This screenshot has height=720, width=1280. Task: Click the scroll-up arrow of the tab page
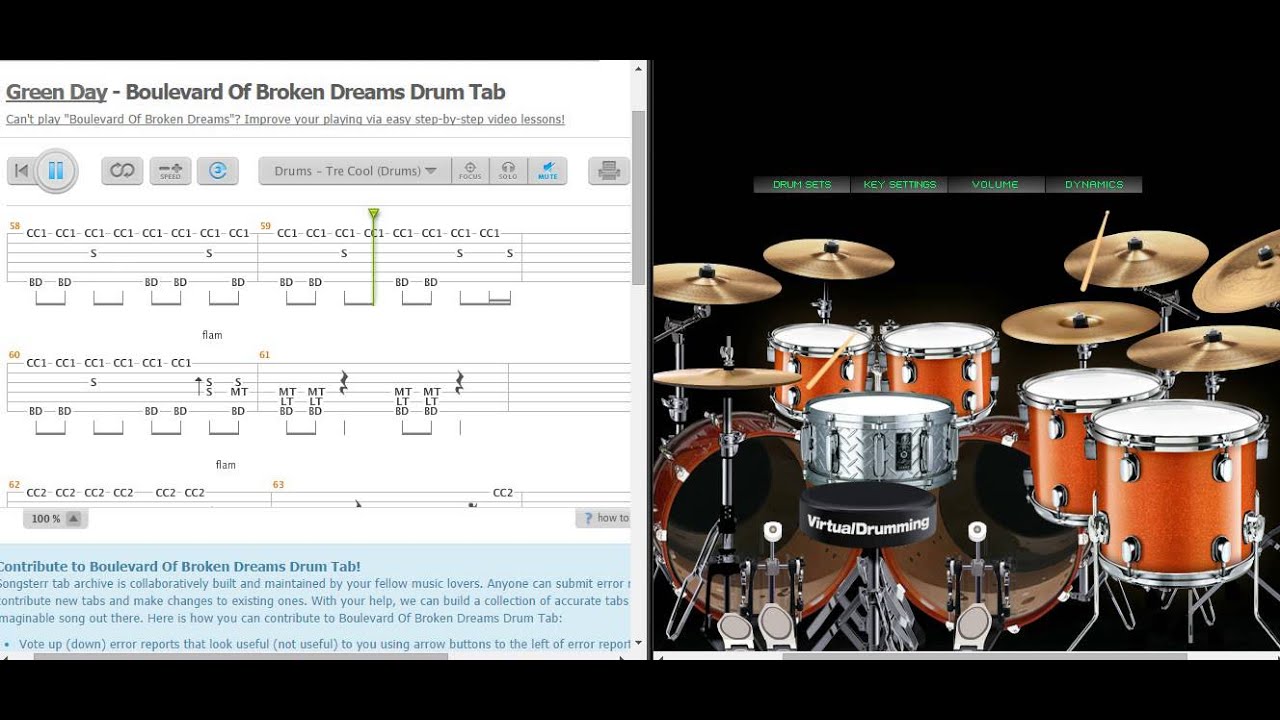[x=638, y=69]
